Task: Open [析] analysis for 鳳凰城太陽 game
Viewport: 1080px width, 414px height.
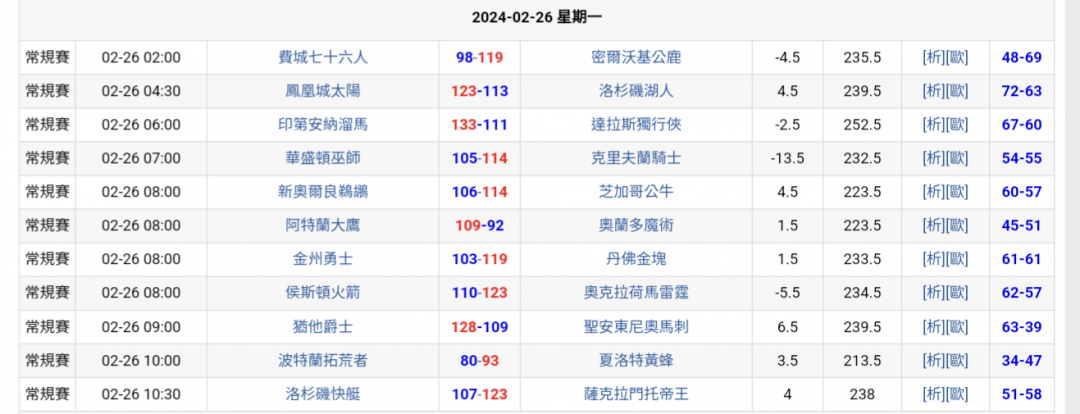Action: (x=933, y=91)
